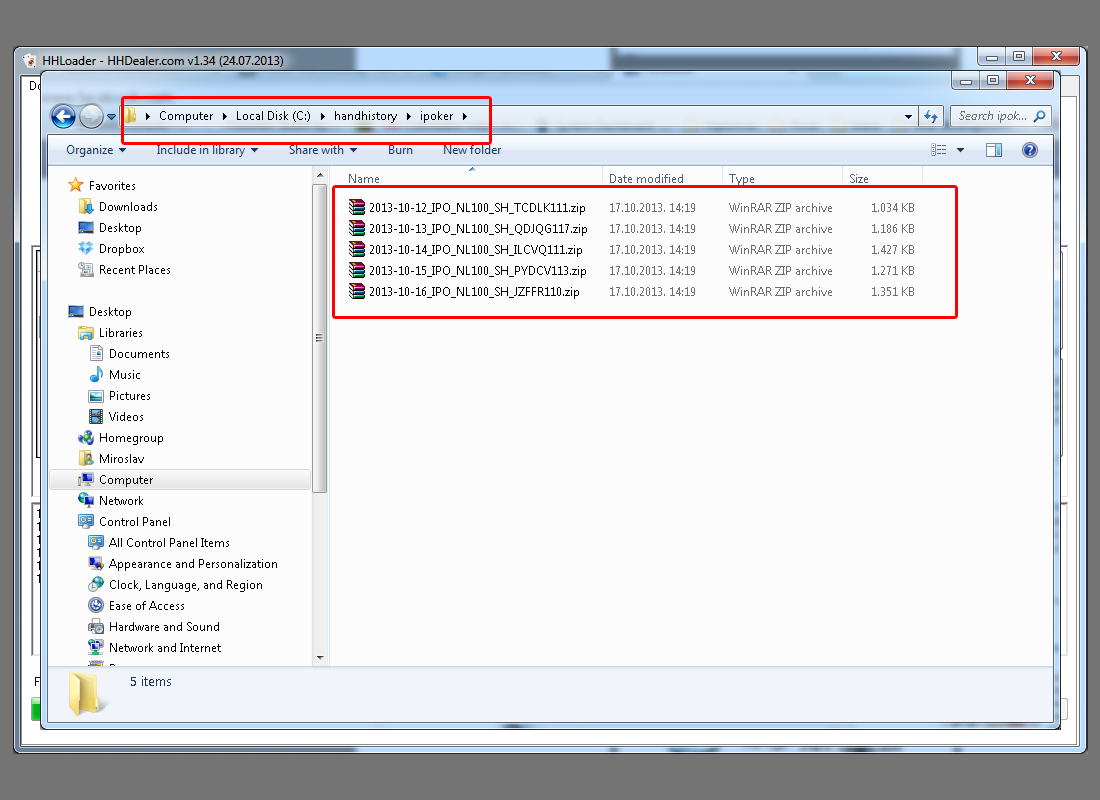1100x800 pixels.
Task: Open the Homegroup item in navigation pane
Action: point(130,438)
